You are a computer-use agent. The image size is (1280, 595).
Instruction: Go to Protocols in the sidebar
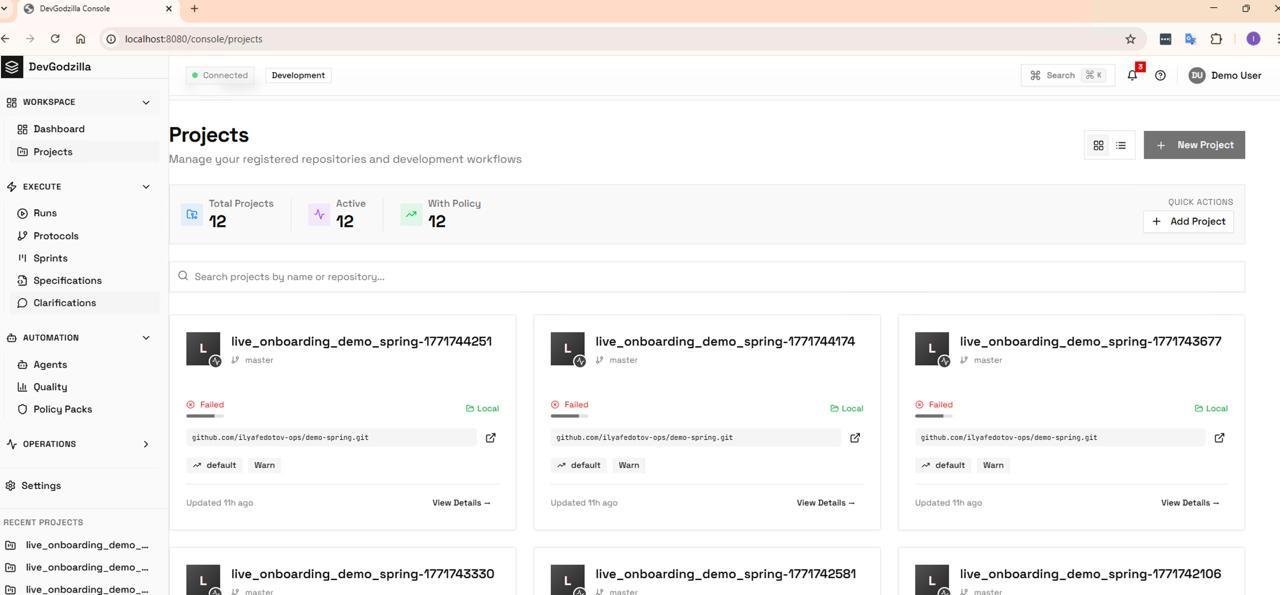(55, 236)
